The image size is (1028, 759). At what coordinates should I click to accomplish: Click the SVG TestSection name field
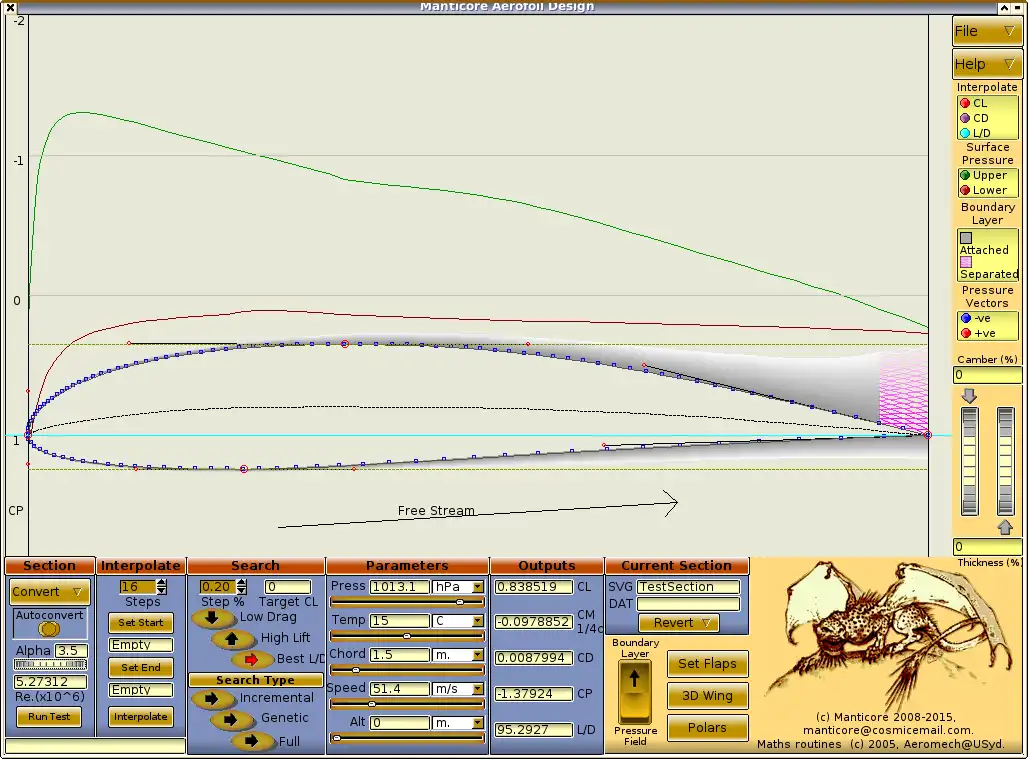tap(689, 587)
